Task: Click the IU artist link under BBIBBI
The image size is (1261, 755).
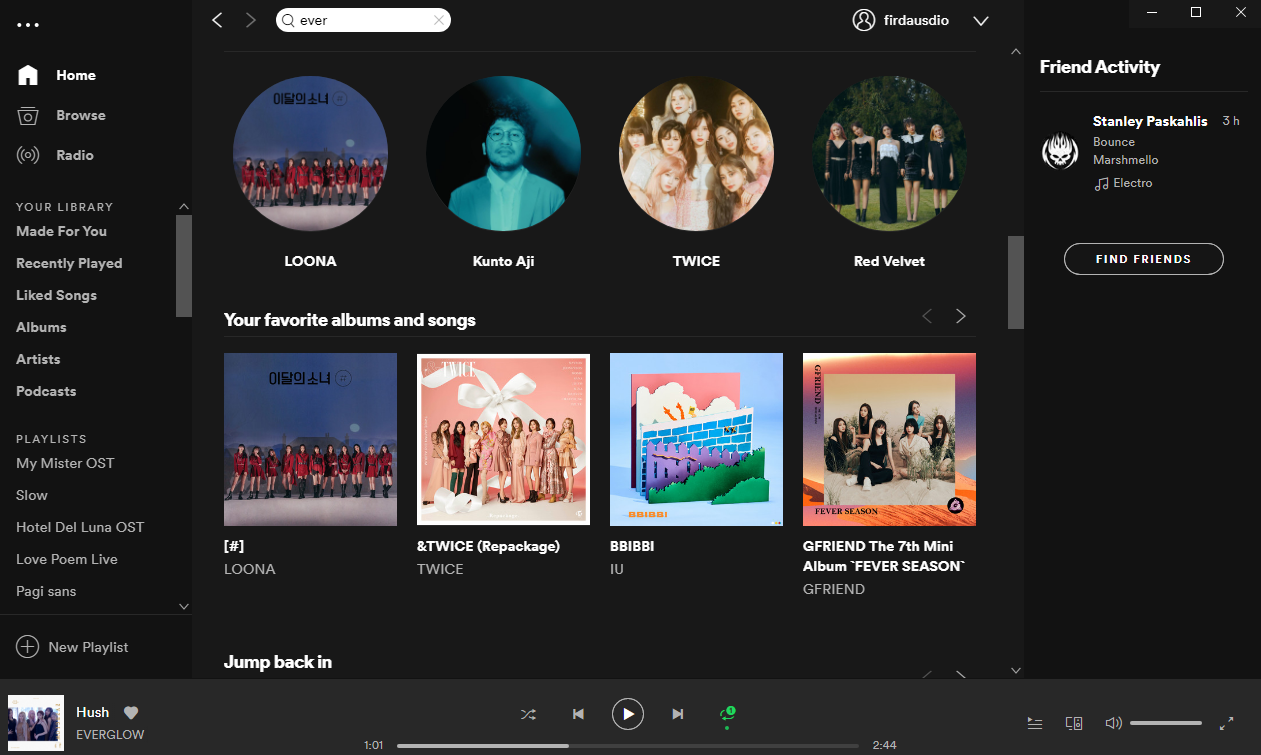Action: pos(617,569)
